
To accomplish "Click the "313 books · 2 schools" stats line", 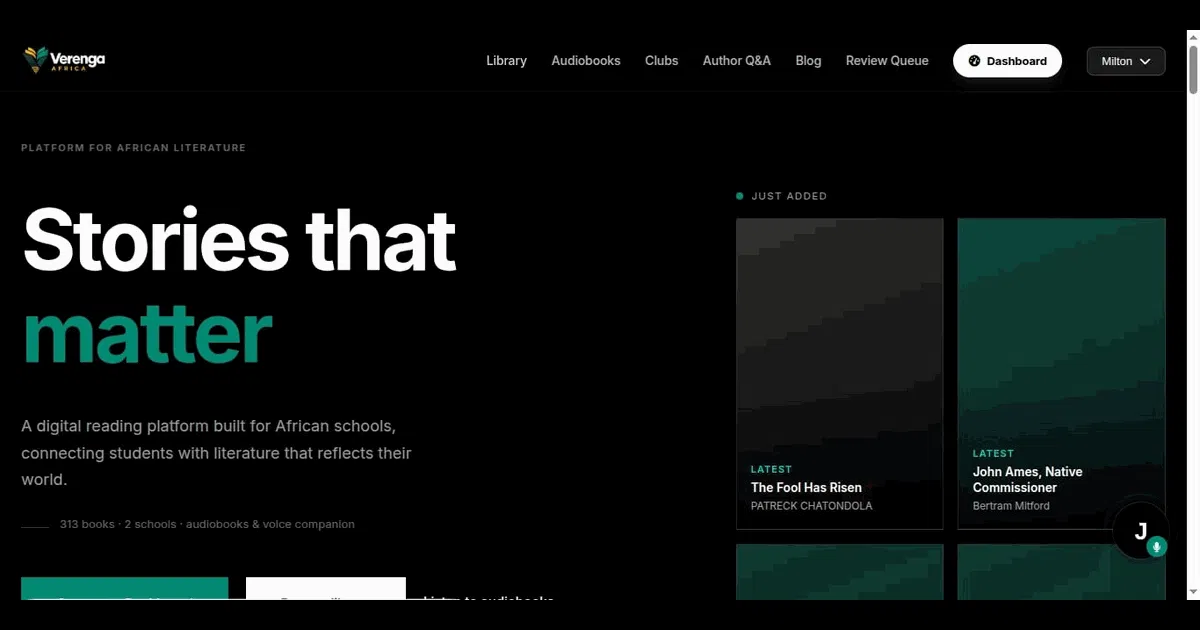I will click(207, 524).
